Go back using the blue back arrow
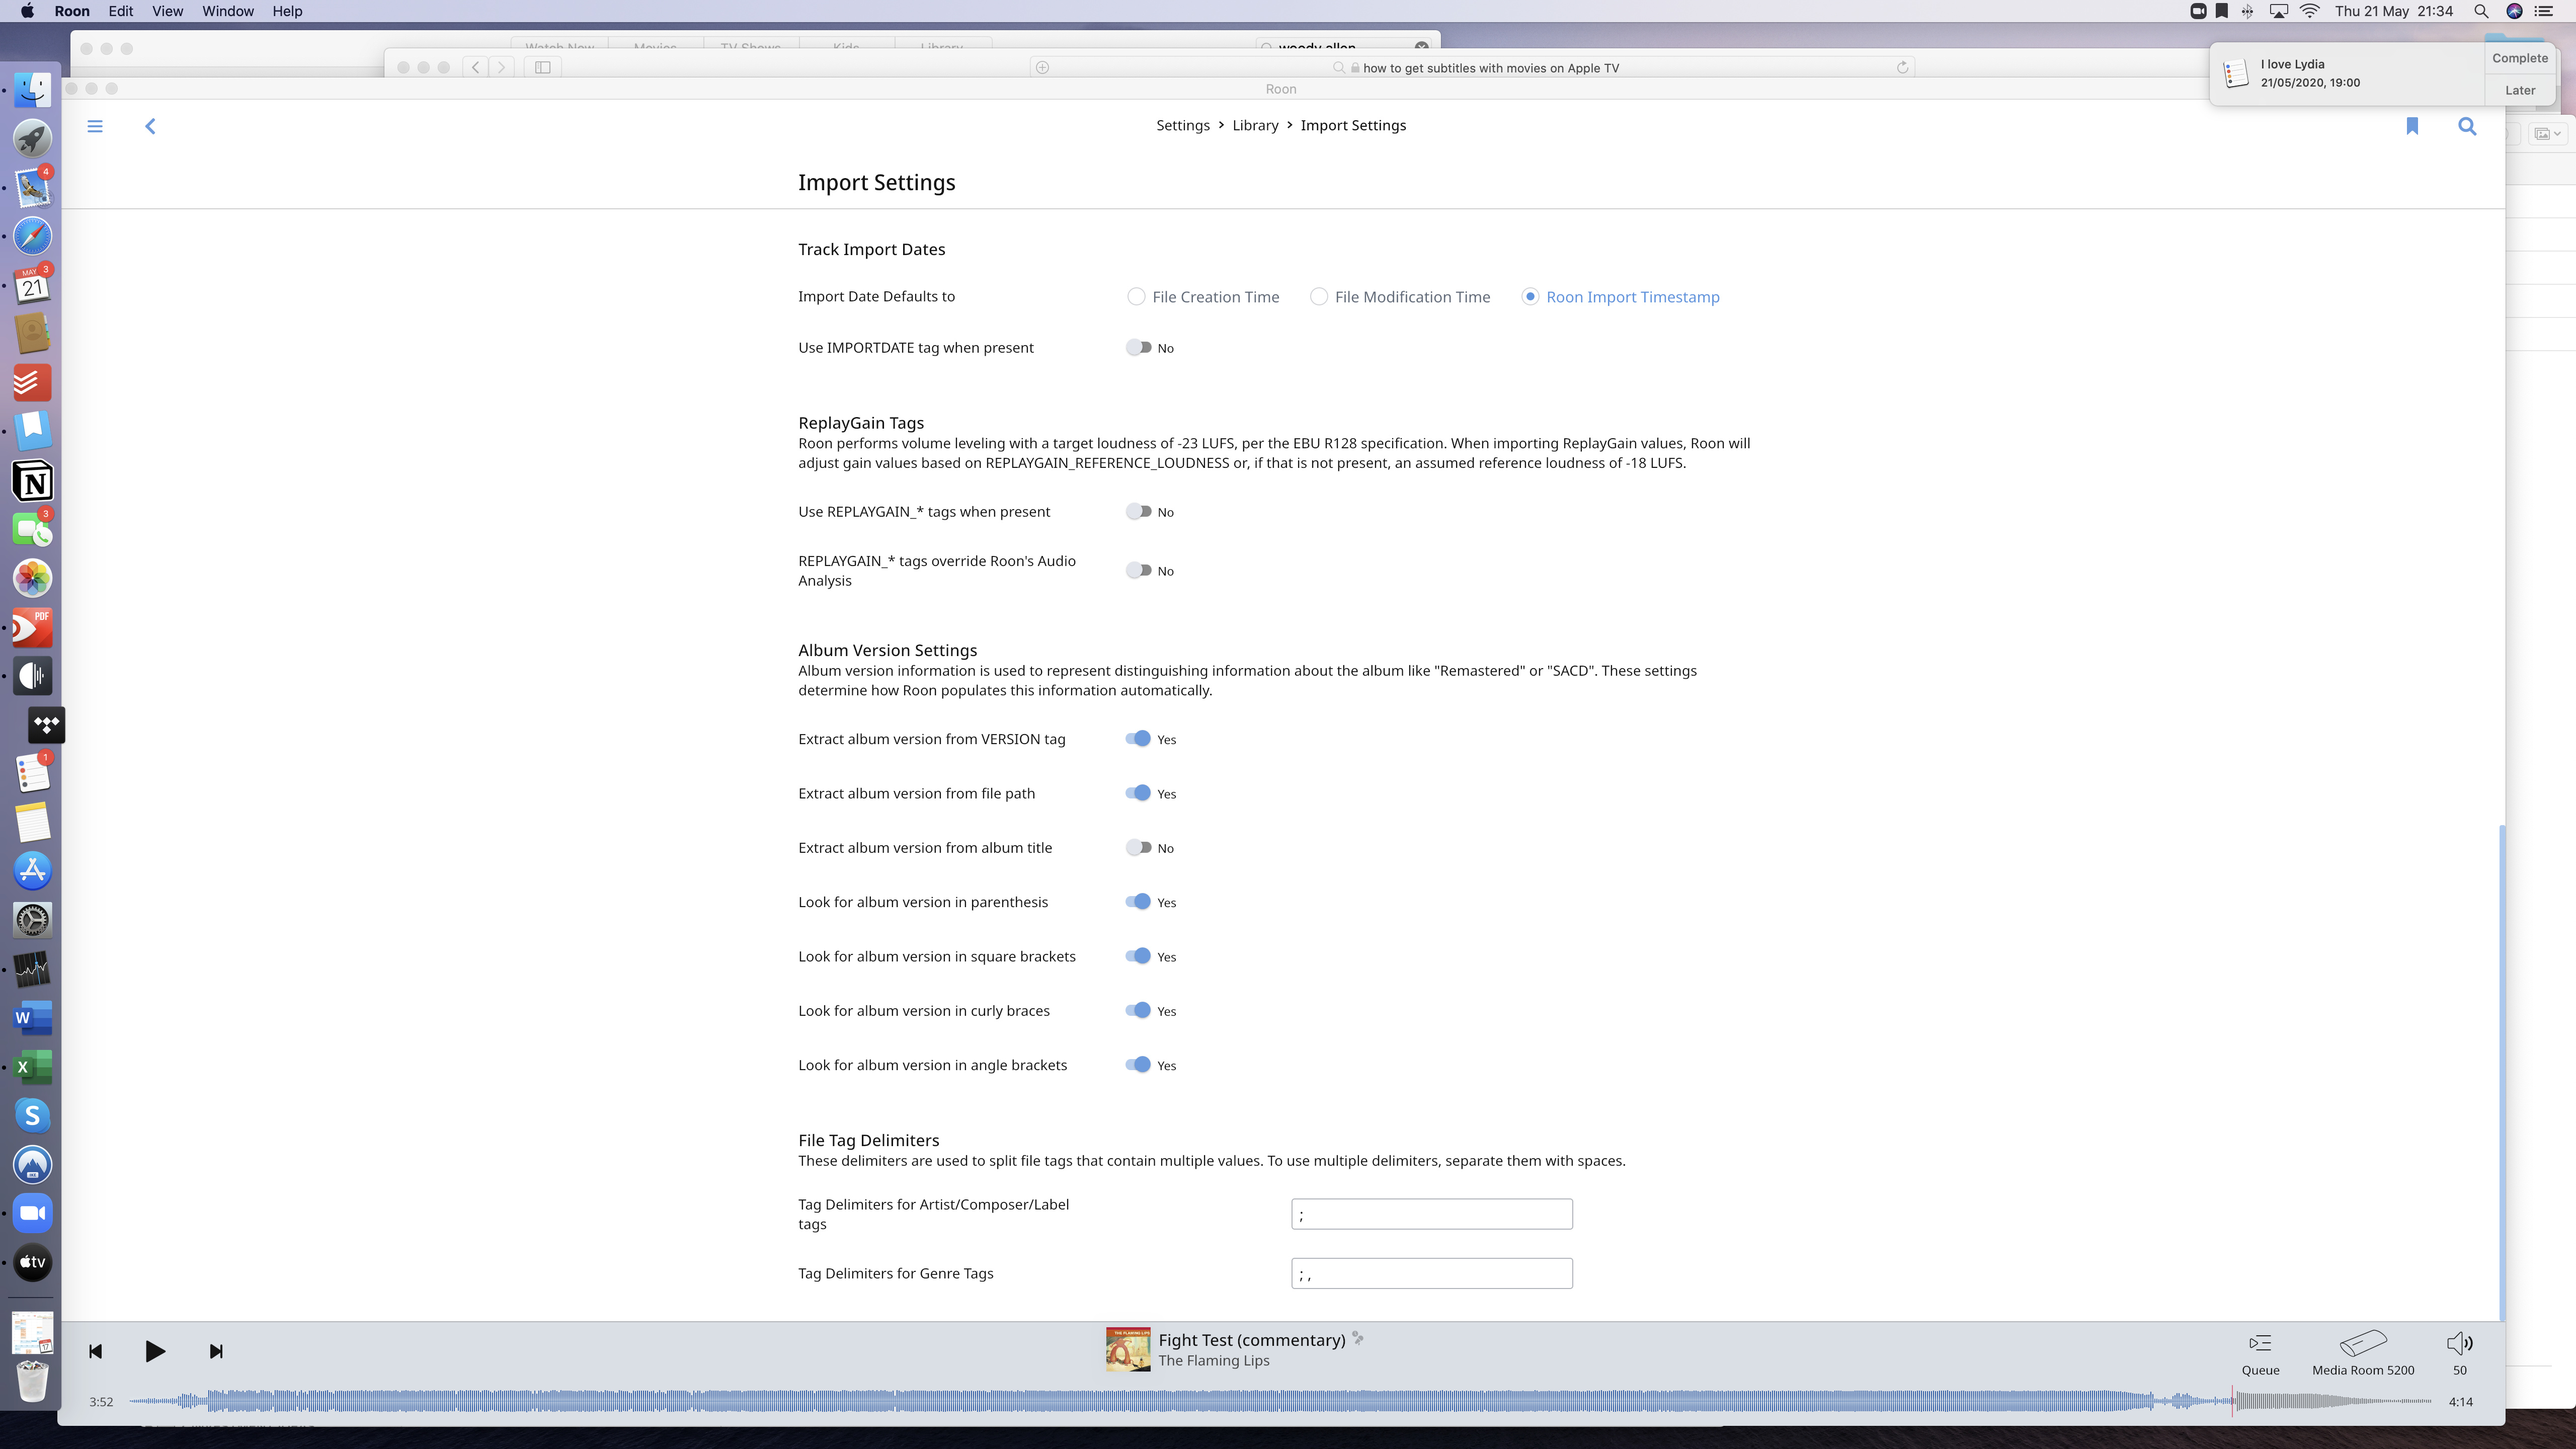The height and width of the screenshot is (1449, 2576). 150,126
